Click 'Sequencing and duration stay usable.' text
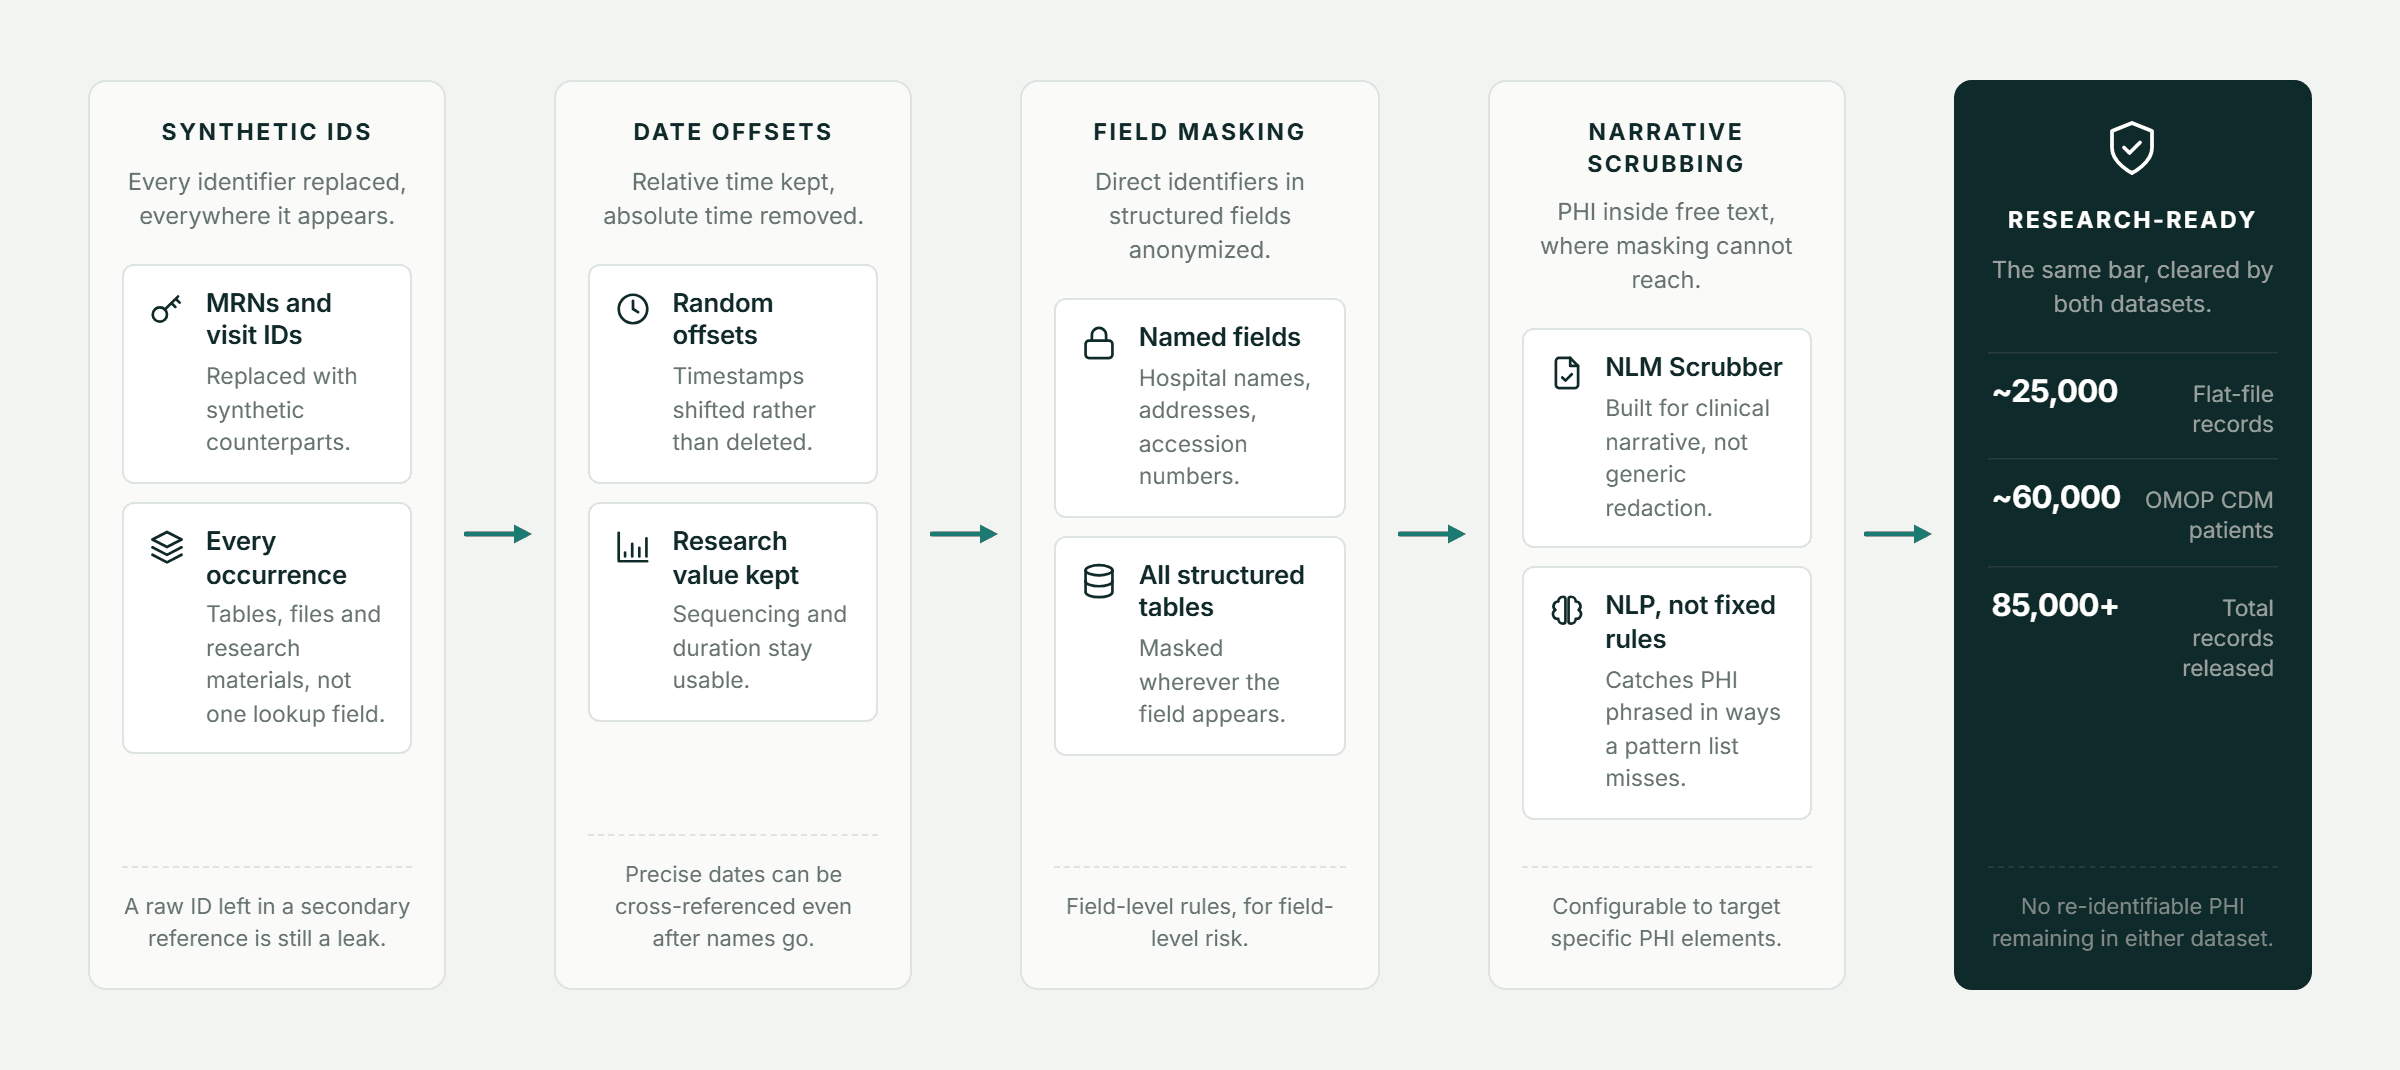 [x=759, y=647]
